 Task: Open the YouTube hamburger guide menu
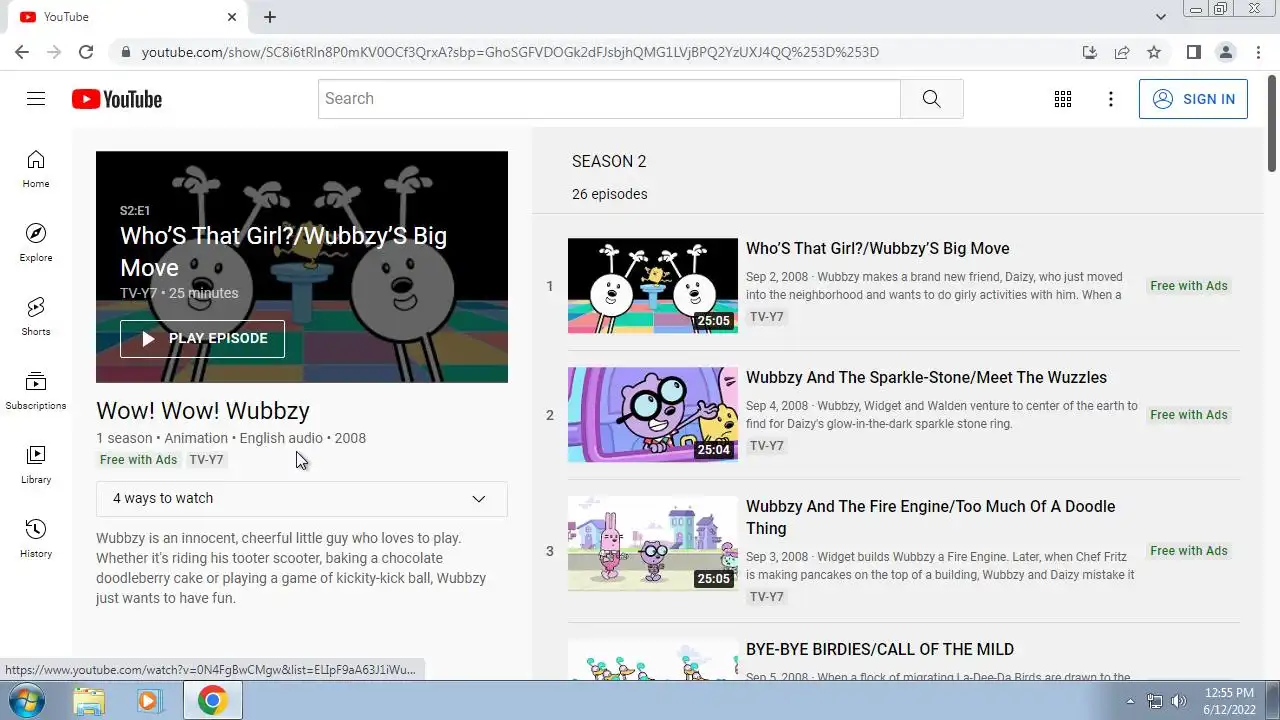click(x=36, y=98)
